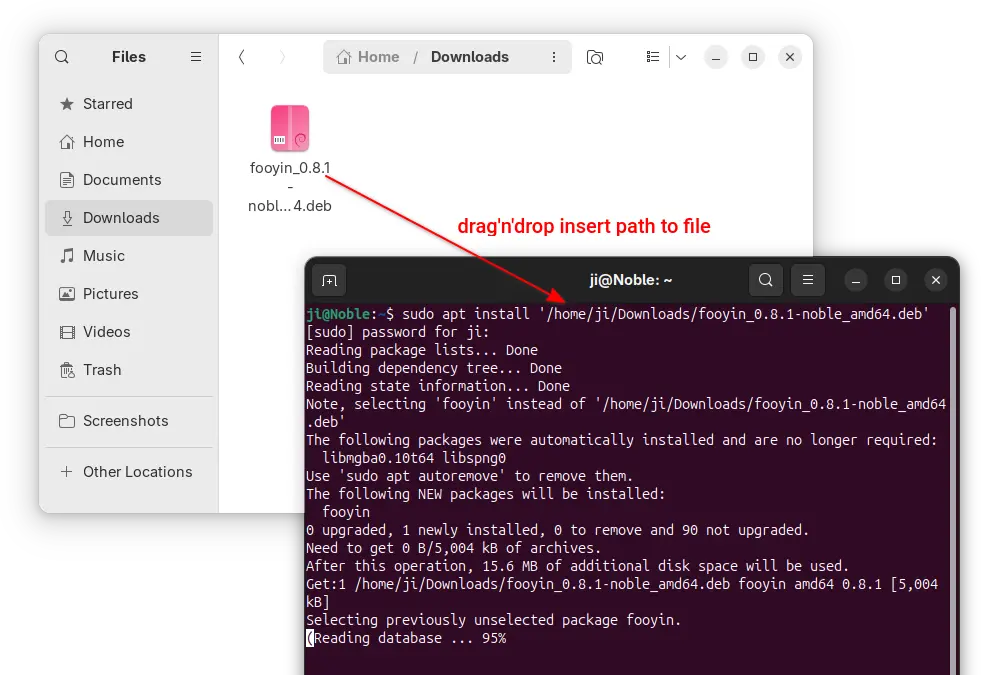Click the Files forward navigation arrow

[x=283, y=57]
